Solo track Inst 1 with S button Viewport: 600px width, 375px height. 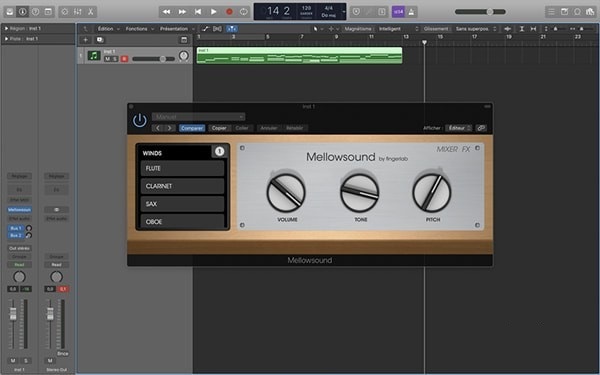pos(114,59)
